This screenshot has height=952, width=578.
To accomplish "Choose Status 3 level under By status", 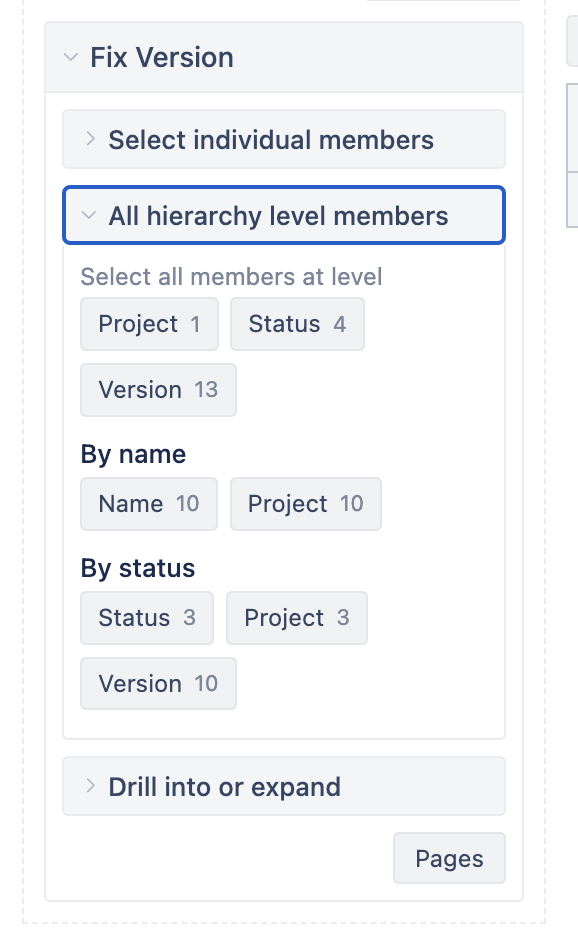I will click(147, 618).
